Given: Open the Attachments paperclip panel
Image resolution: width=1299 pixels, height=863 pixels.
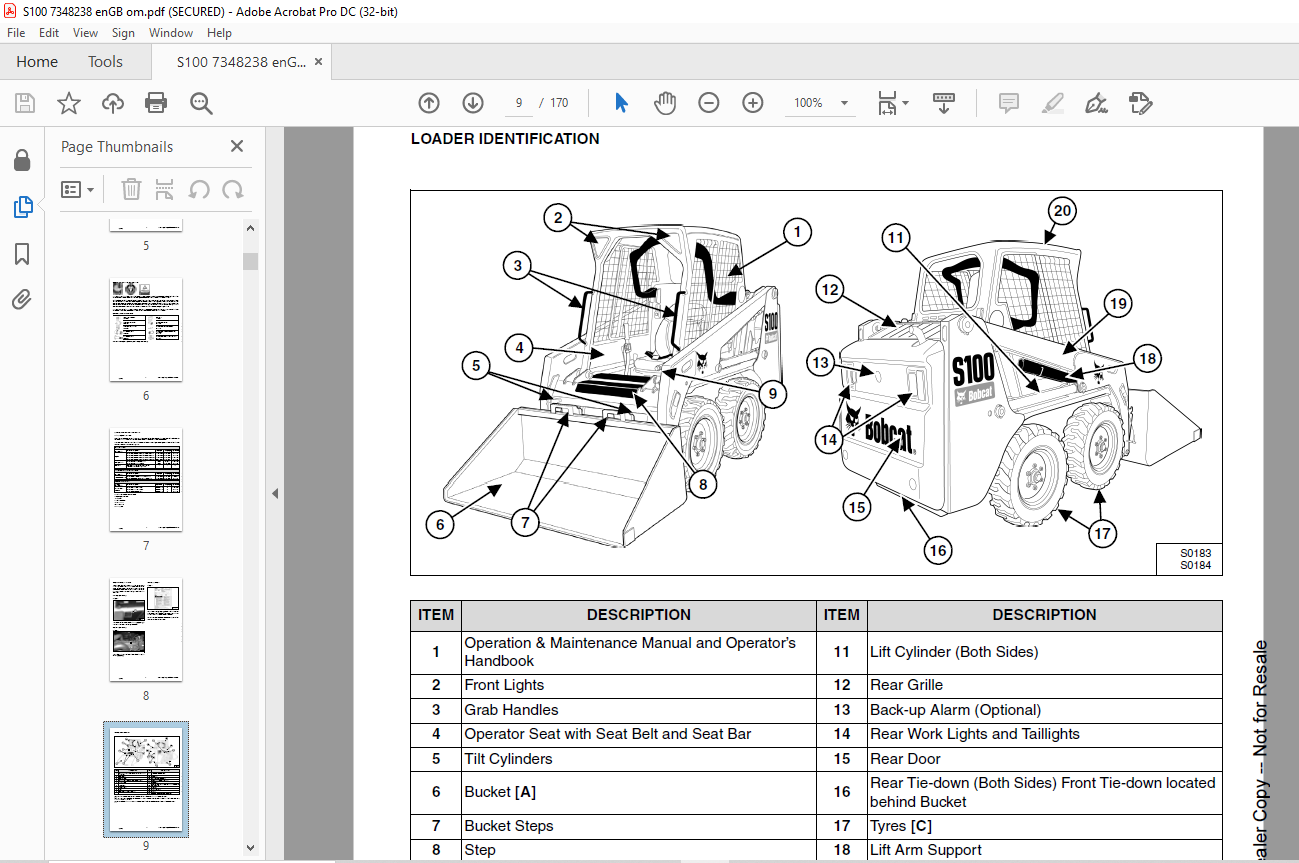Looking at the screenshot, I should point(22,299).
